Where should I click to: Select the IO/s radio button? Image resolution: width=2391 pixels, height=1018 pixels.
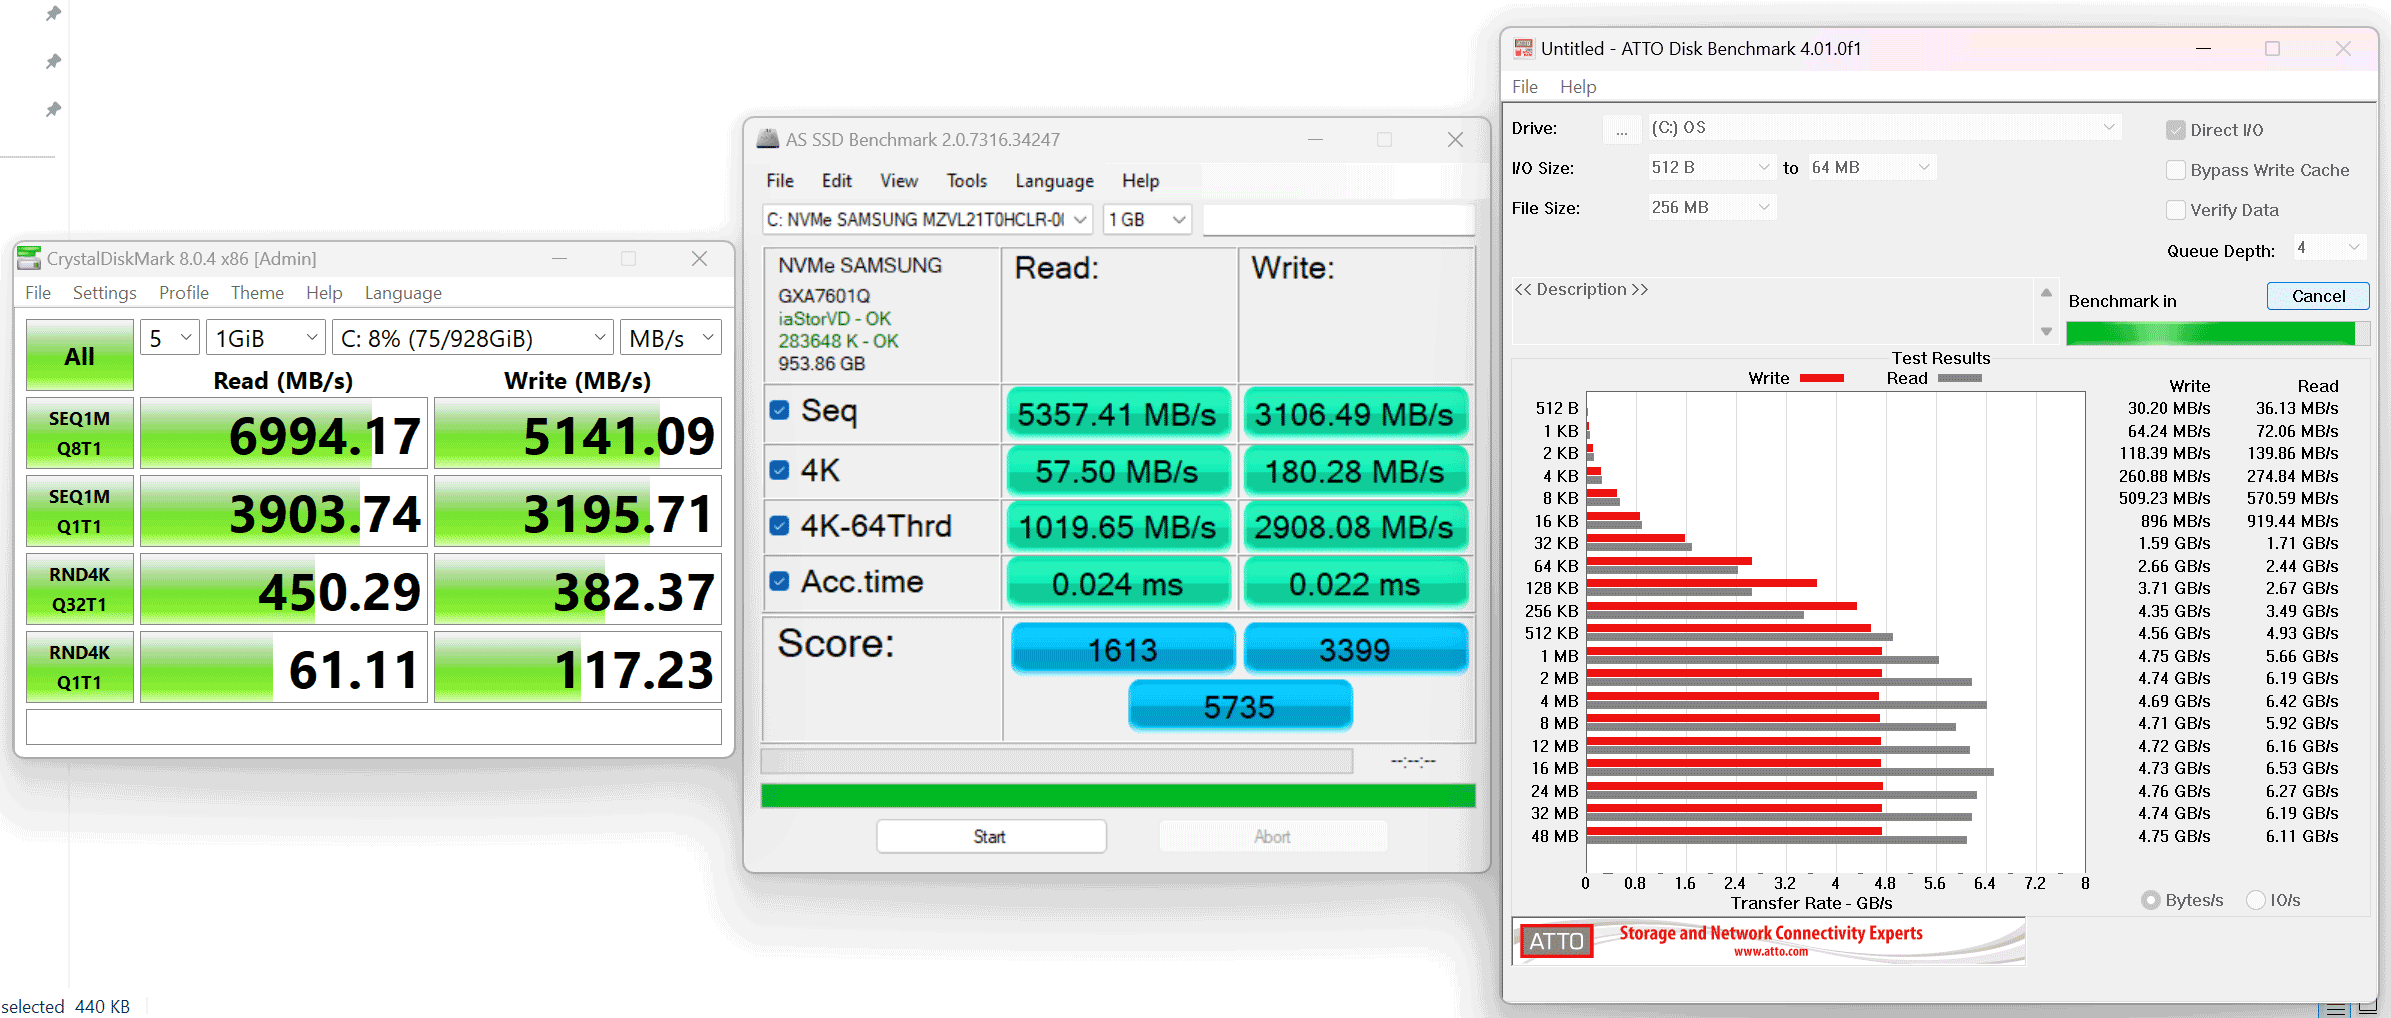(x=2255, y=900)
